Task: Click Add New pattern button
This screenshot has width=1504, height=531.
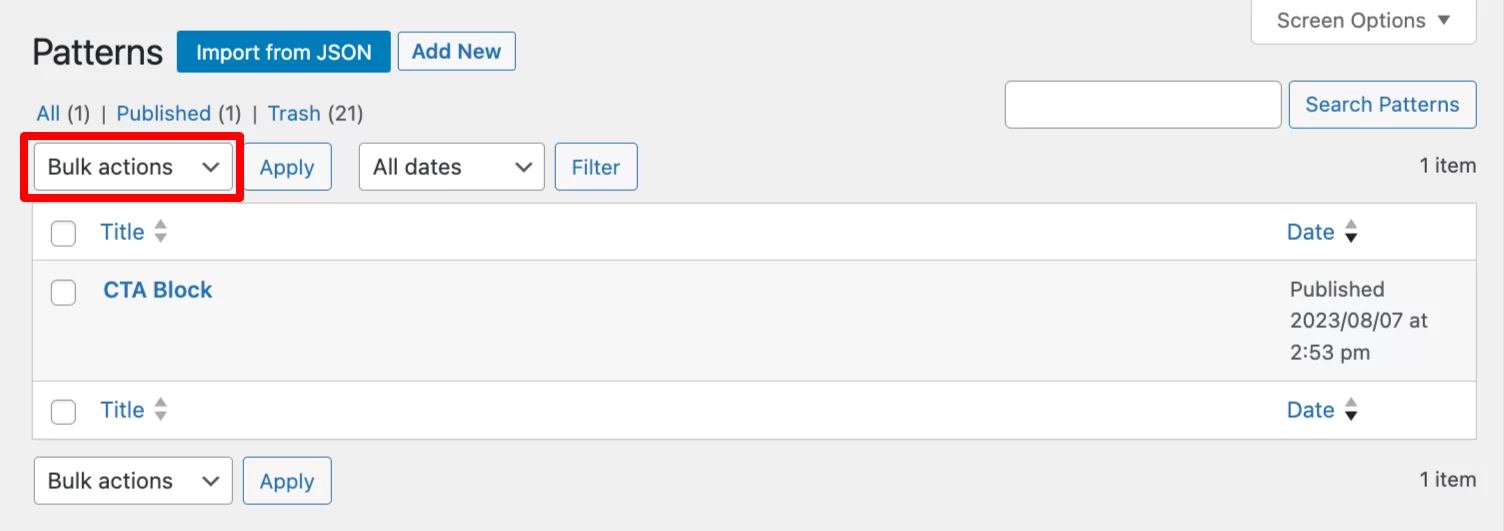Action: tap(457, 51)
